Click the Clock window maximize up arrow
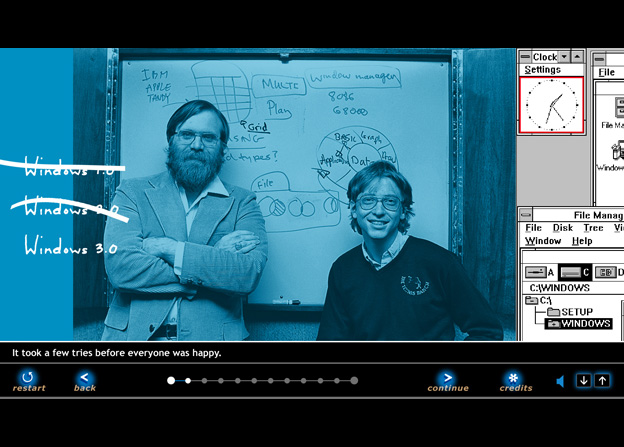The image size is (624, 447). (x=577, y=57)
